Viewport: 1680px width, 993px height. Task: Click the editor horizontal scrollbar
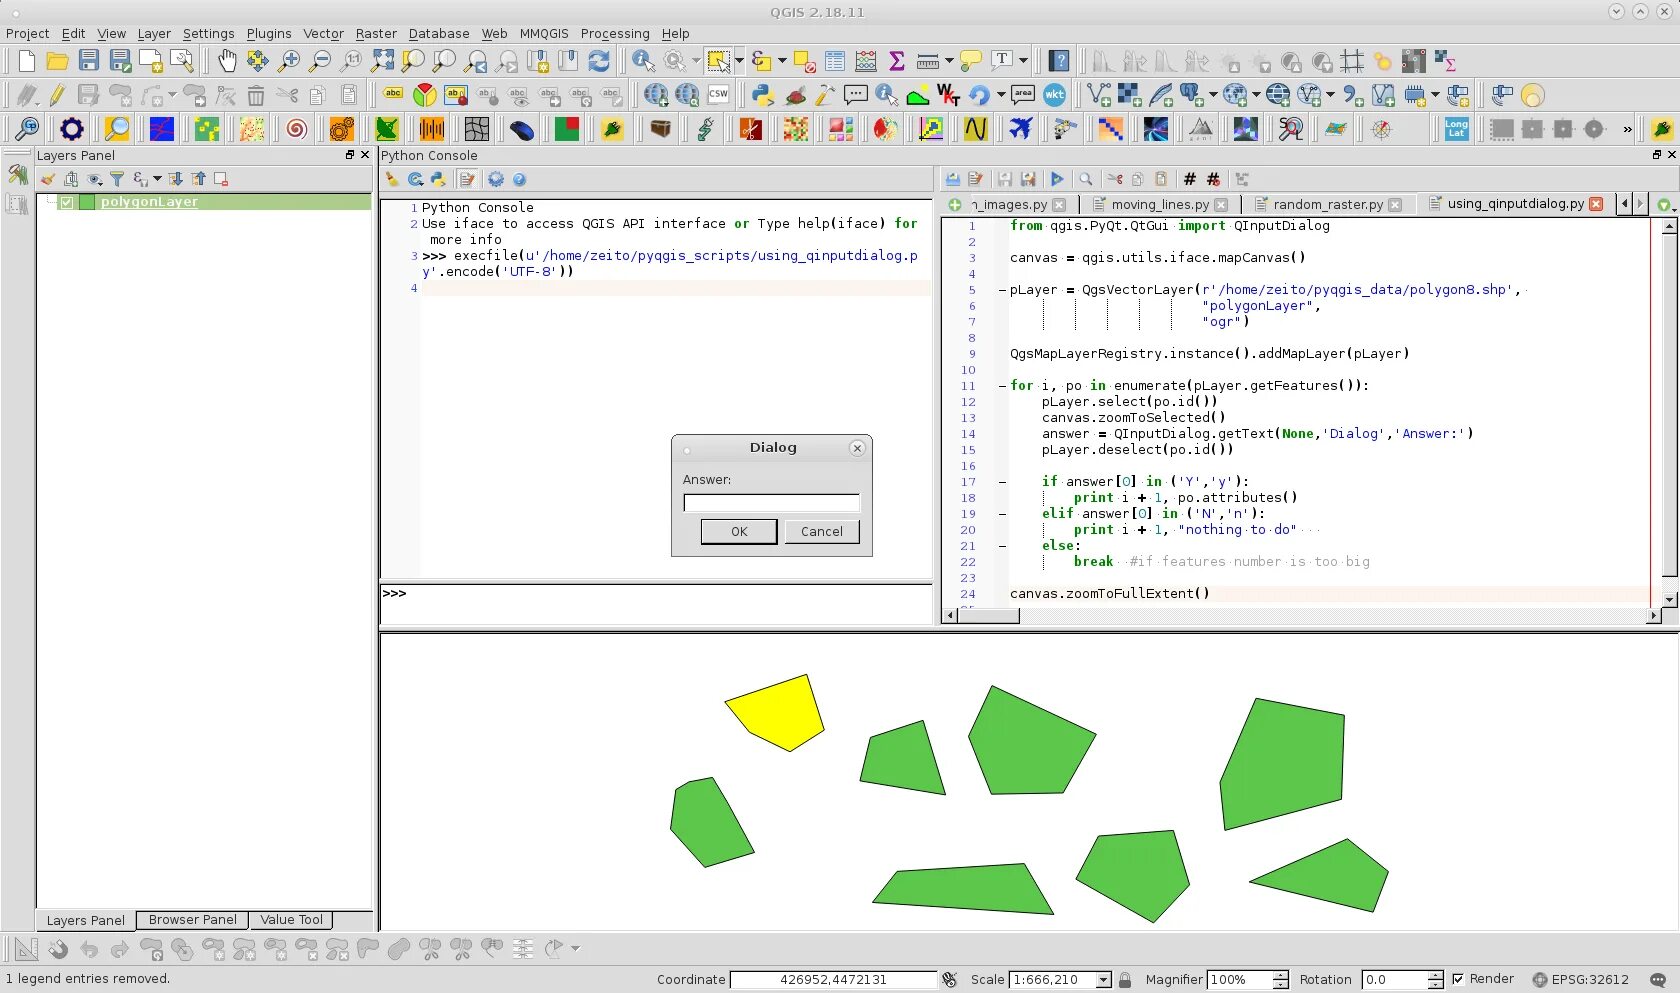click(1301, 616)
